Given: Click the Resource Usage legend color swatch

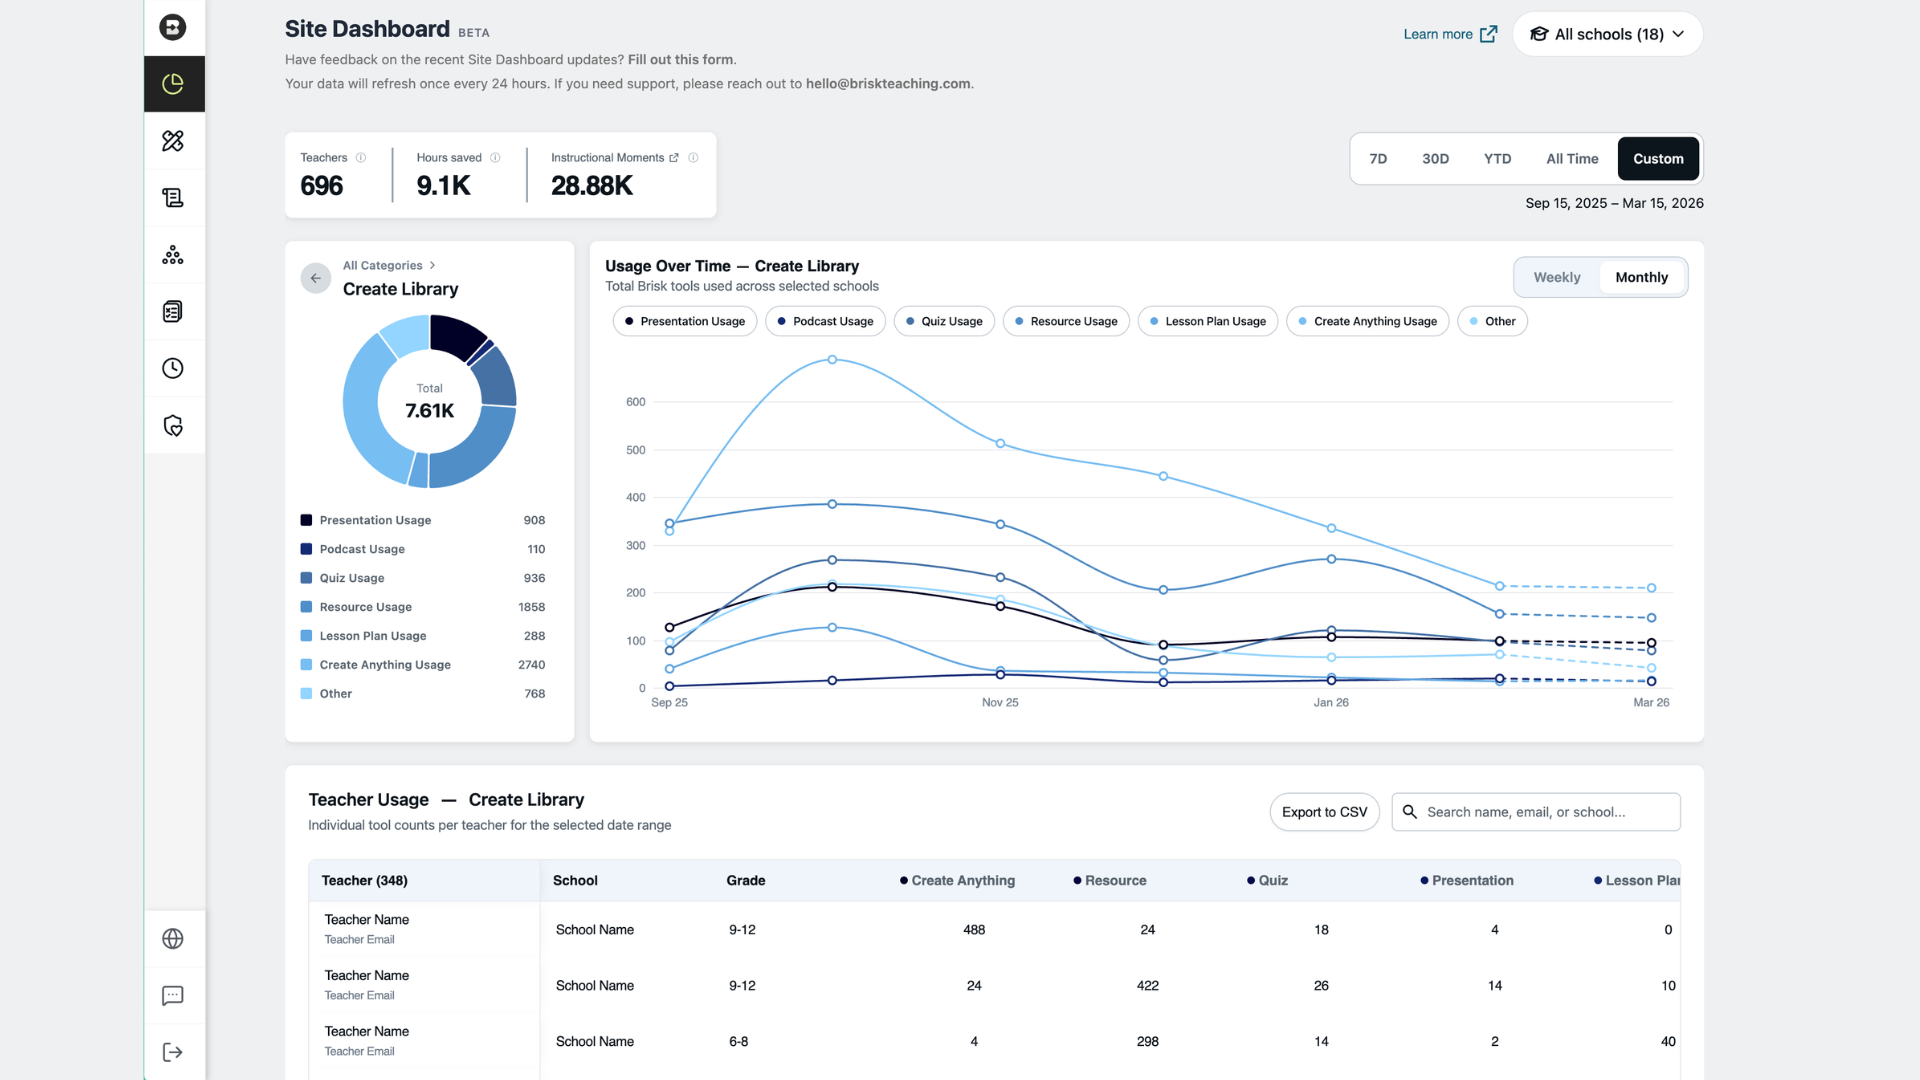Looking at the screenshot, I should coord(306,607).
